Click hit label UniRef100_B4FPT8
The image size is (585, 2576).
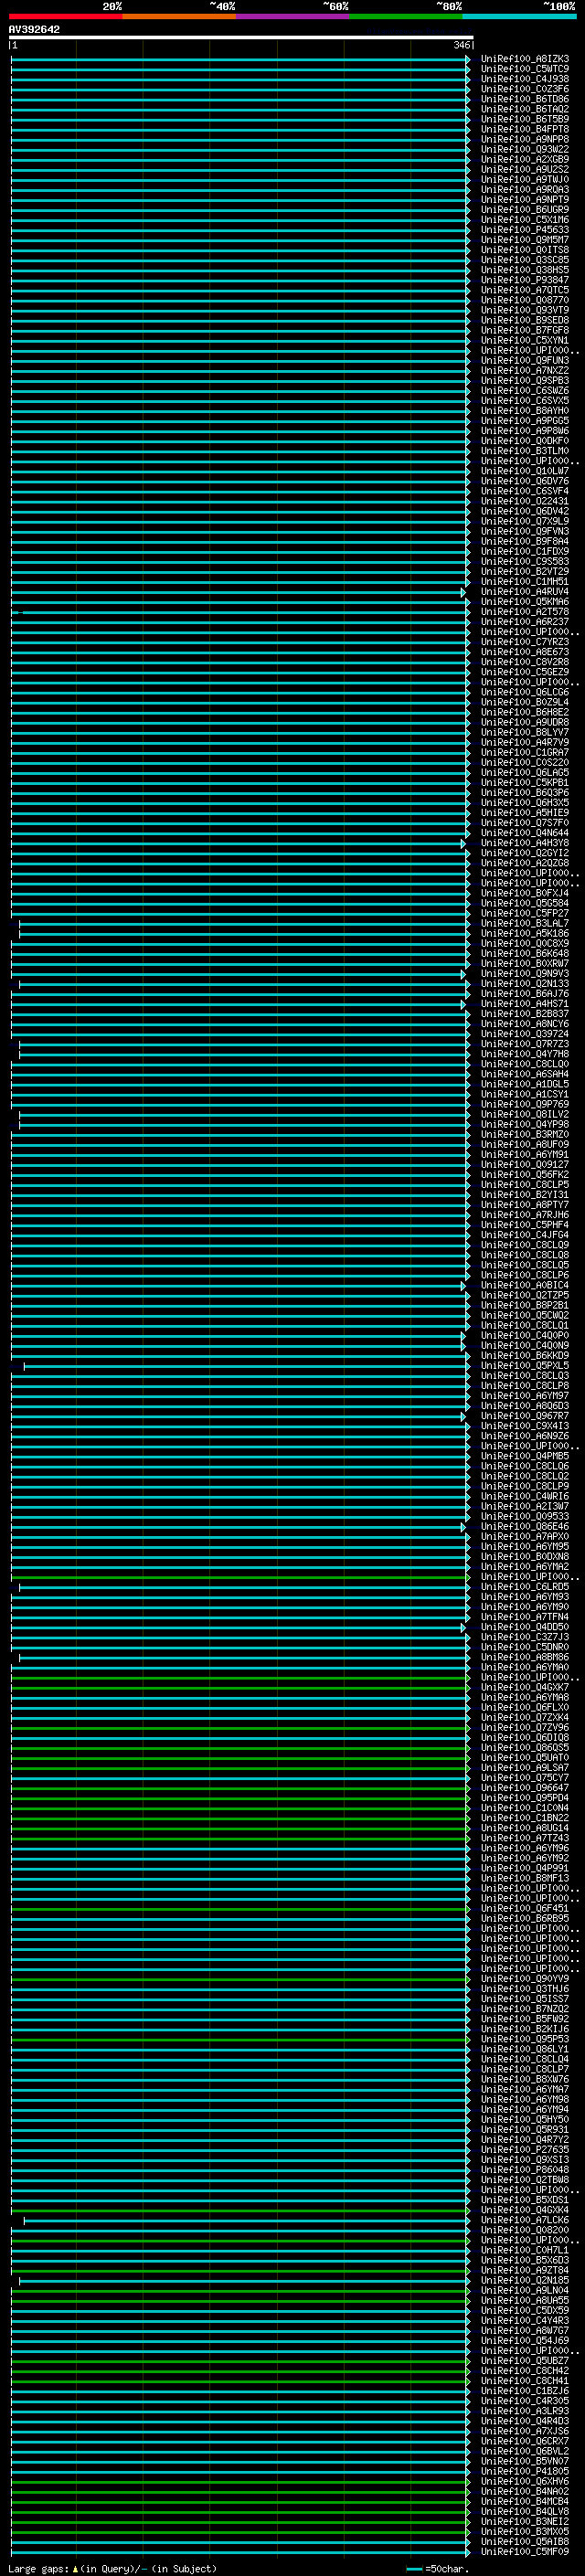coord(525,129)
